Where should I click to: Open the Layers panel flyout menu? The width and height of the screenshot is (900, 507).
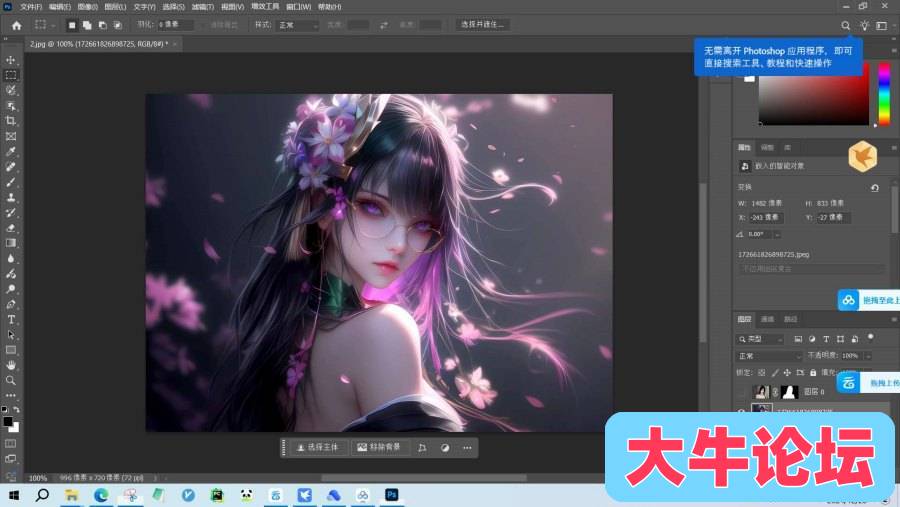(894, 319)
